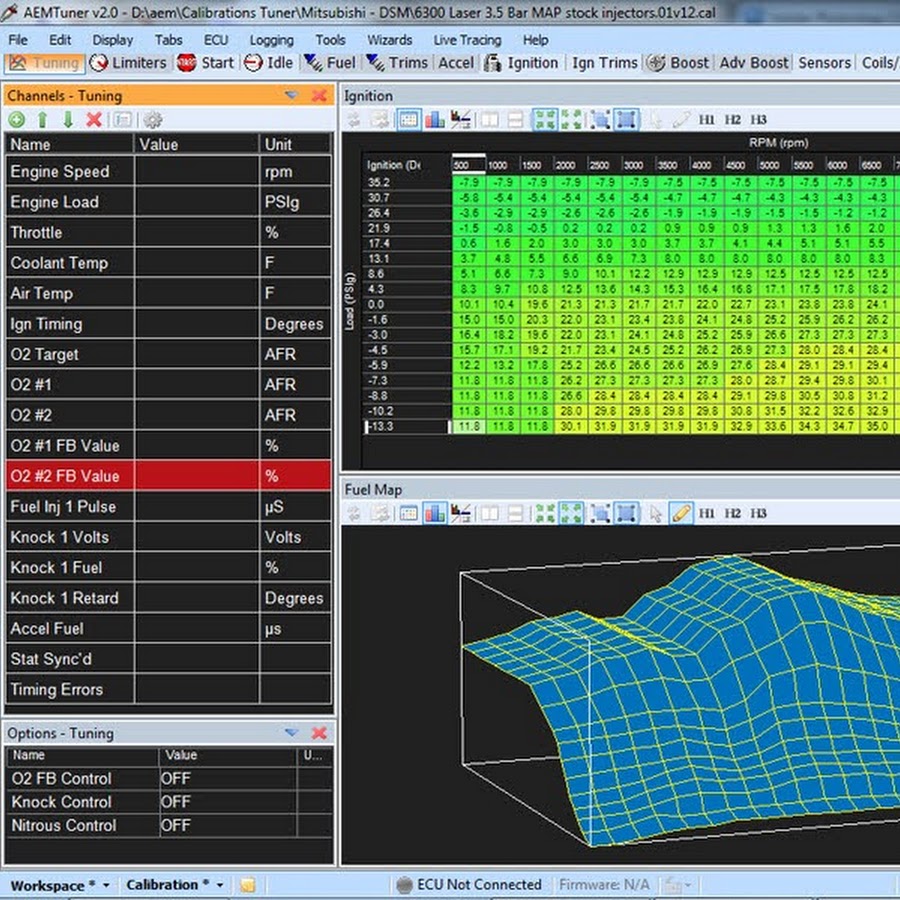
Task: Click H1 in the Fuel Map toolbar
Action: click(706, 513)
